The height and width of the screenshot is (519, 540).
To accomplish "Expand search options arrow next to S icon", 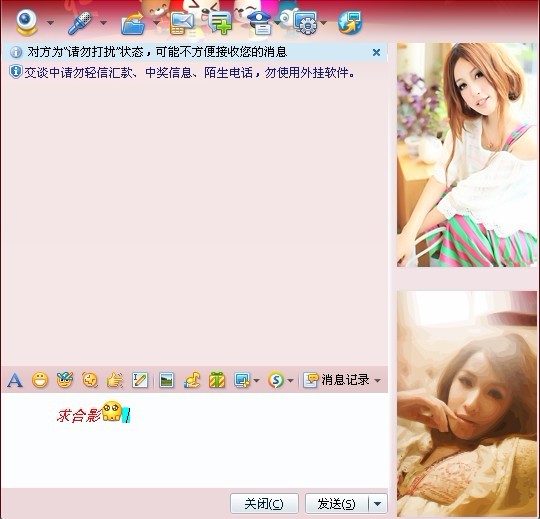I will (290, 381).
